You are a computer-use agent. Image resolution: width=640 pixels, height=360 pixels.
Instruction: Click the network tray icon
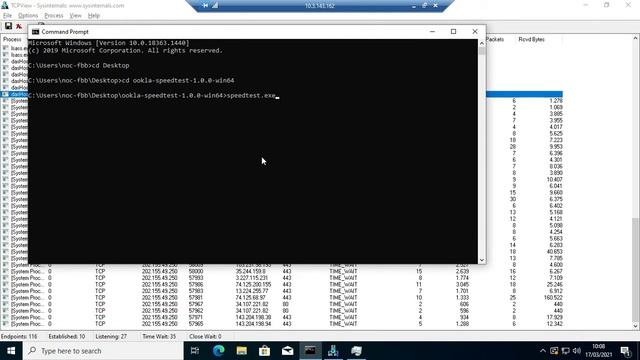(565, 351)
